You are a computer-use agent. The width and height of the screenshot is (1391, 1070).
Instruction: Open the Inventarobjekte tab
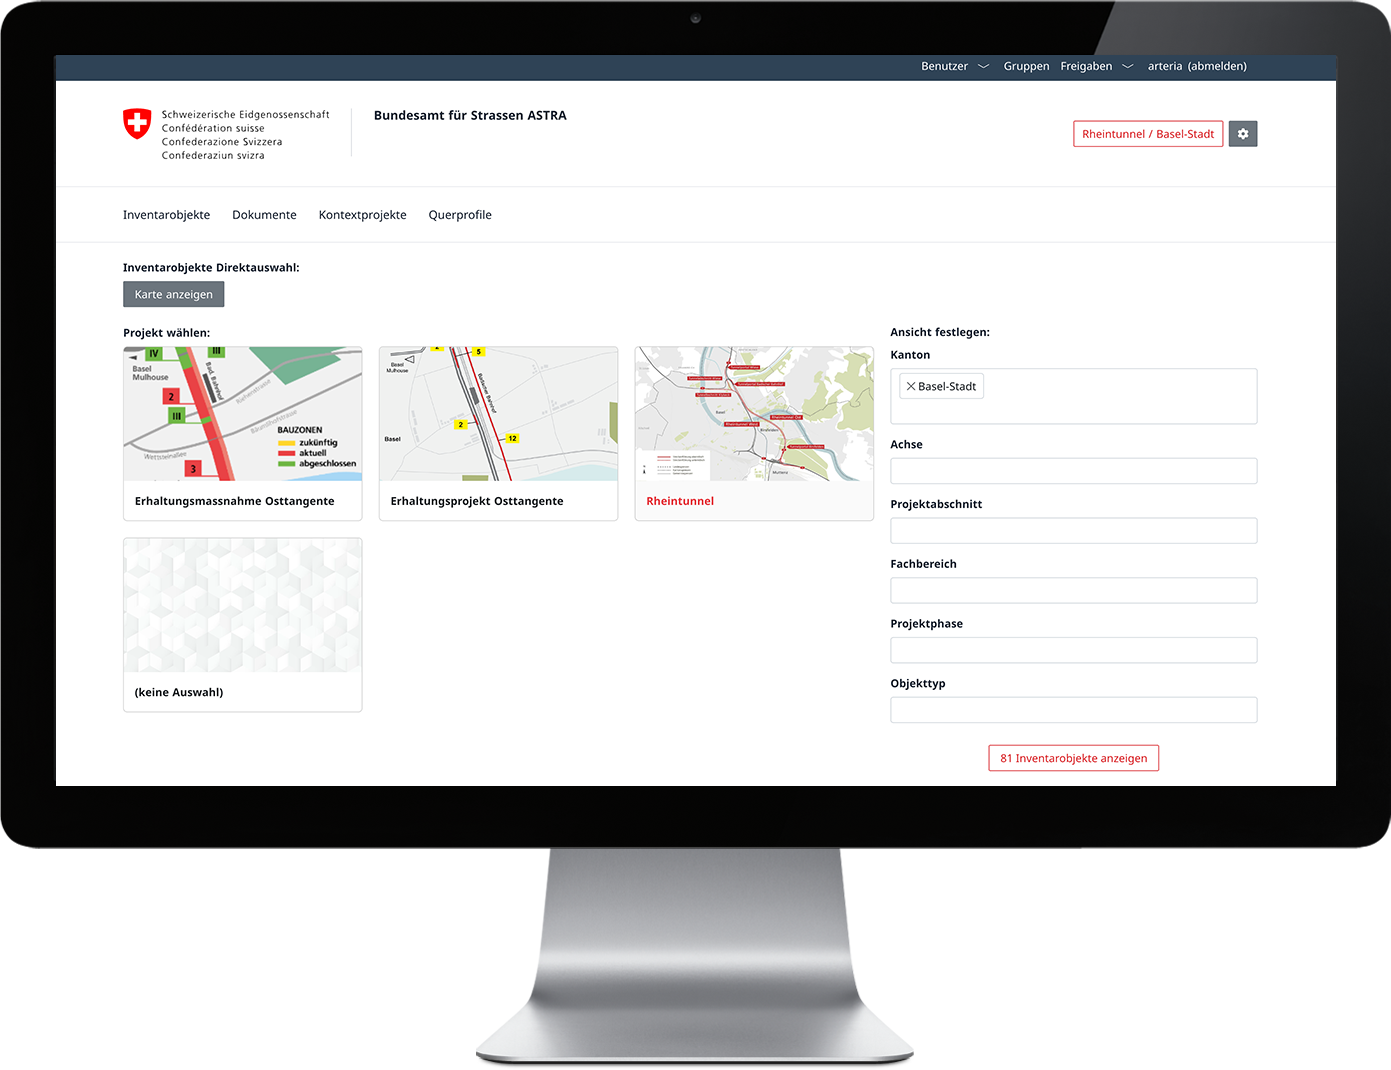(x=166, y=215)
